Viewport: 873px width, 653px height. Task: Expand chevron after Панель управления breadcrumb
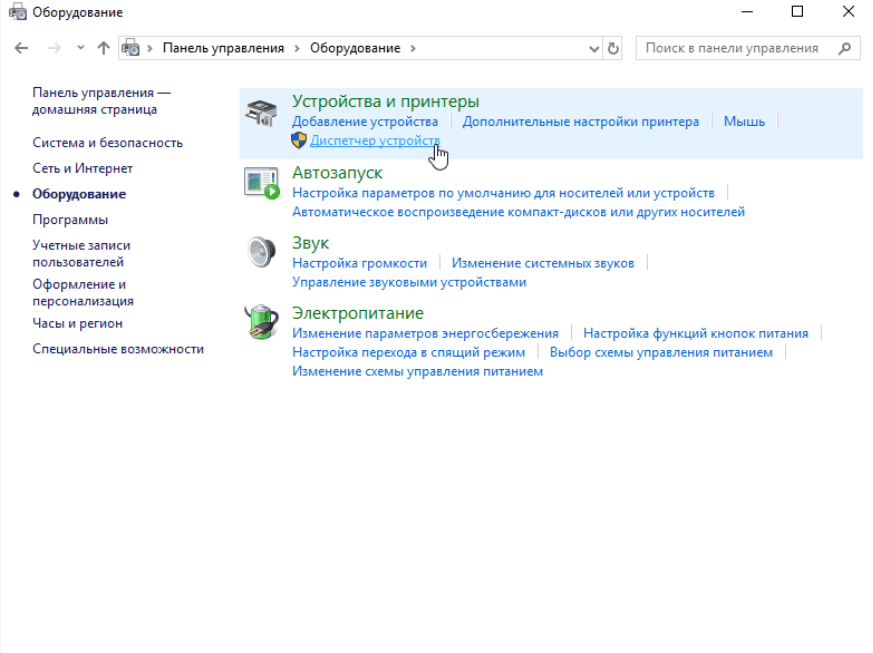297,48
